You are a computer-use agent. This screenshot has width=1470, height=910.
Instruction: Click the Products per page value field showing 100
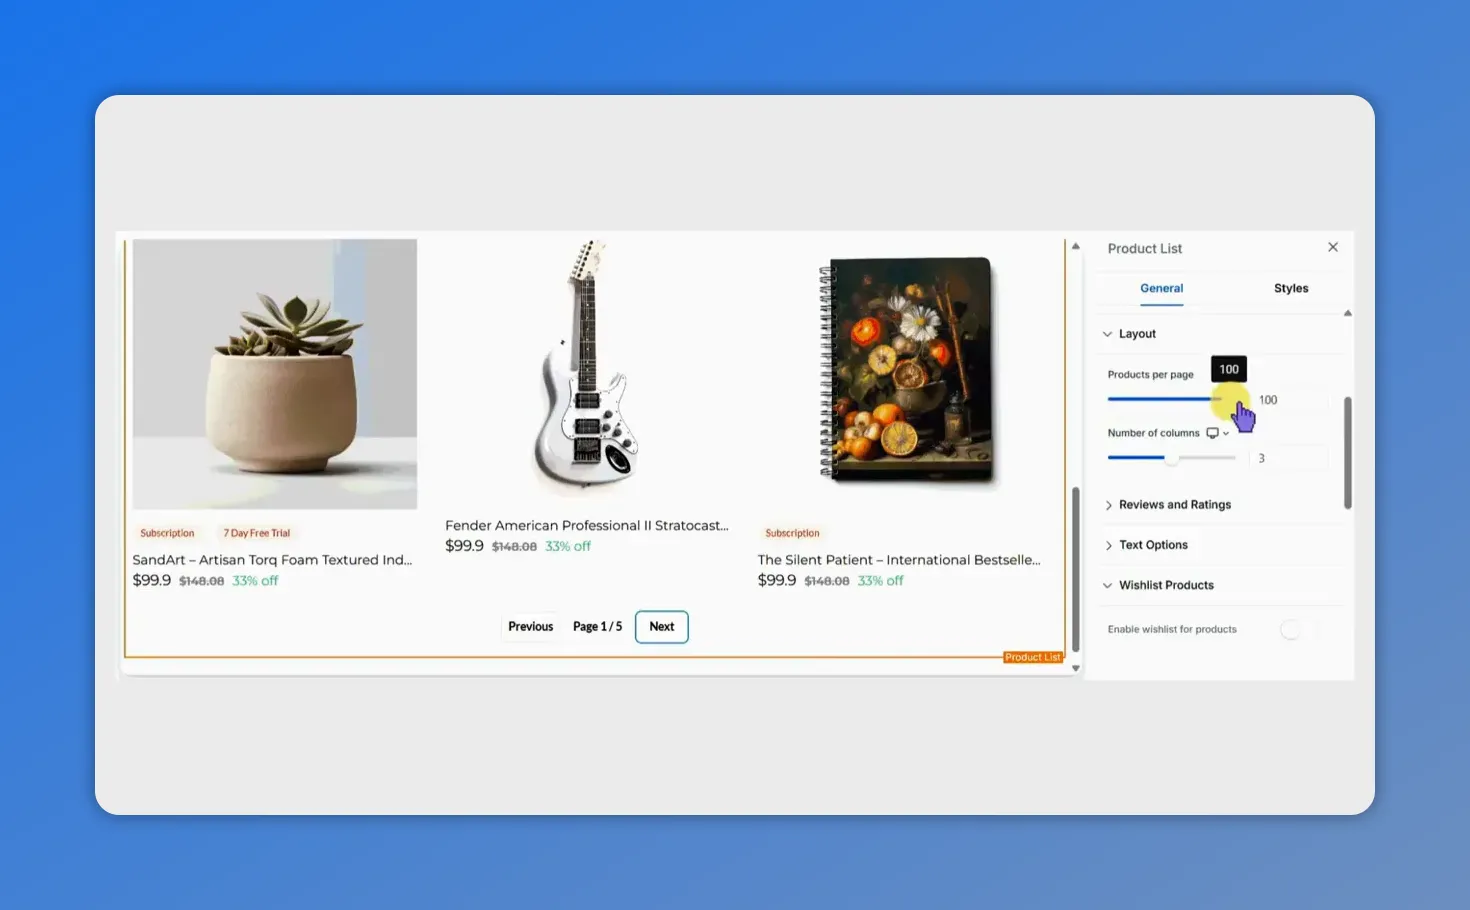(1290, 399)
